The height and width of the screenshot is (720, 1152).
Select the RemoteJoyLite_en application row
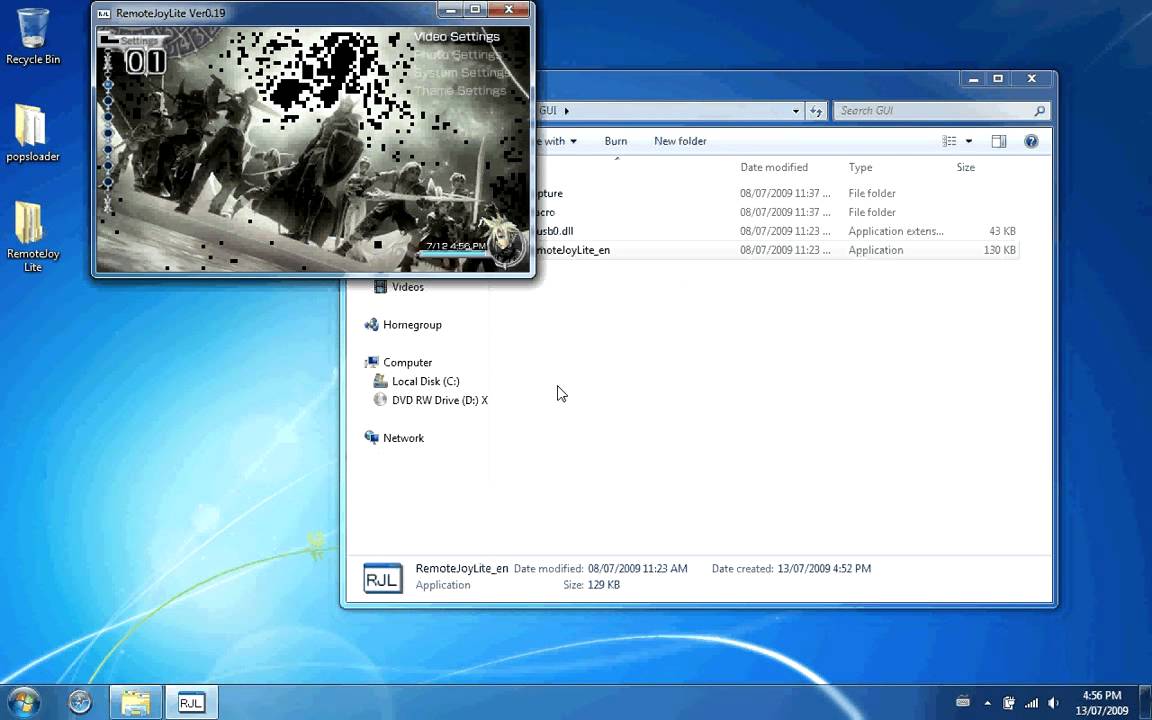tap(777, 250)
